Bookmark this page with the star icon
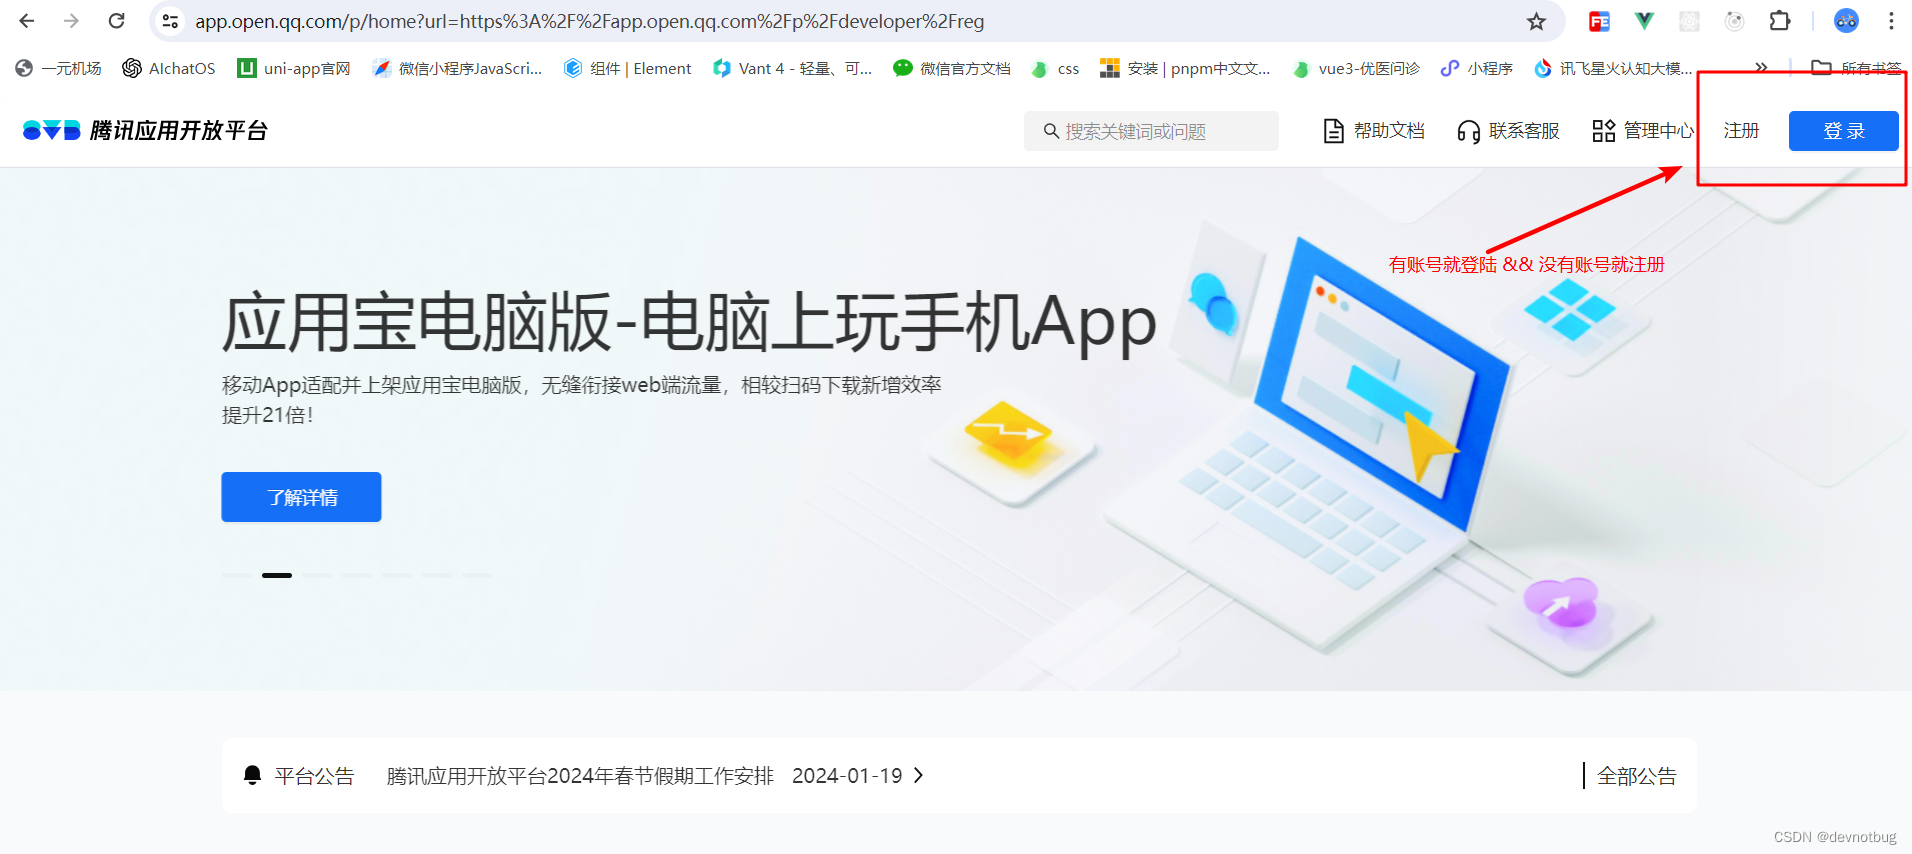1912x854 pixels. click(x=1536, y=21)
